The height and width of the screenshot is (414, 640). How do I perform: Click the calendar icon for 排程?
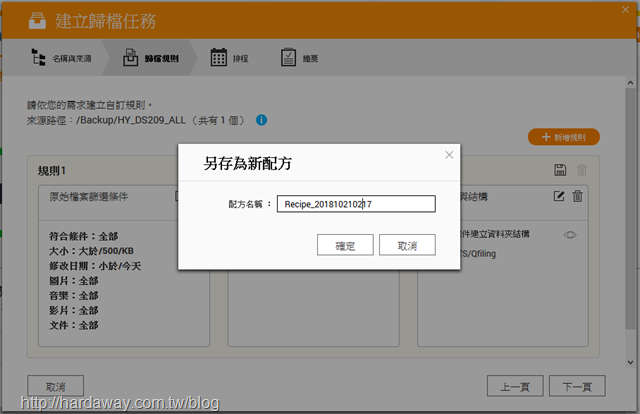[219, 57]
